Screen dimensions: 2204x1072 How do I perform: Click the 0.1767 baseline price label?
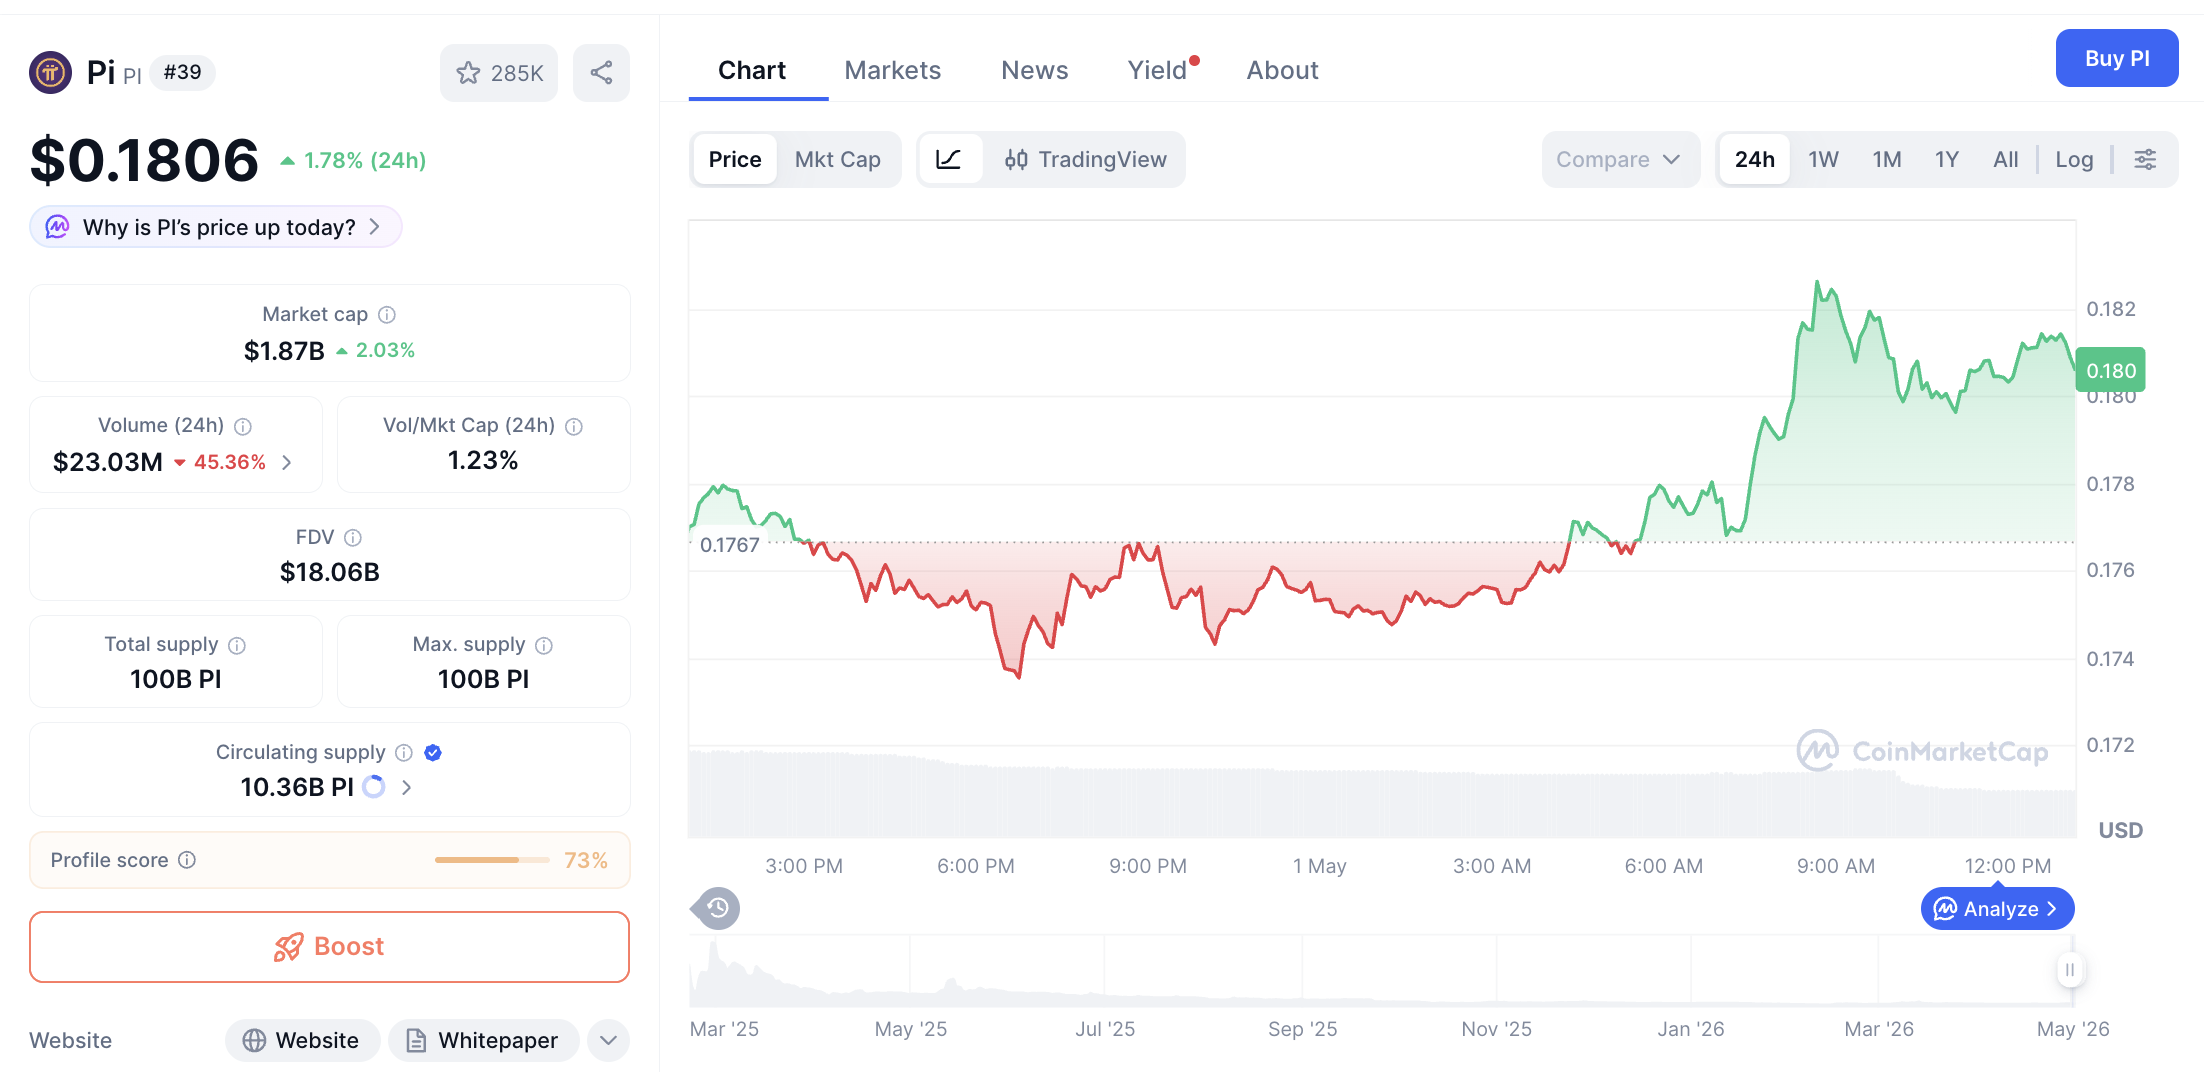click(x=729, y=545)
